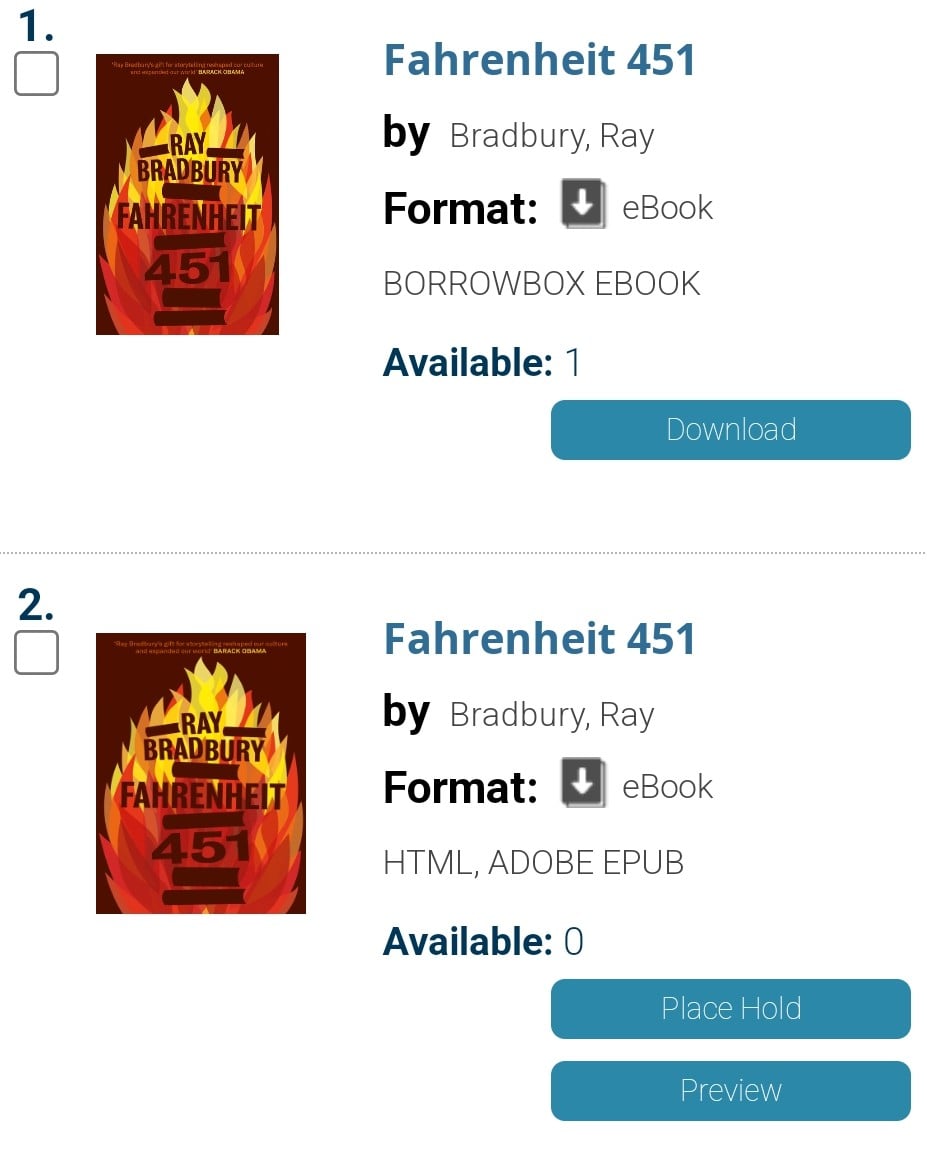The height and width of the screenshot is (1152, 927).
Task: Download the BorrowBox eBook
Action: [x=731, y=430]
